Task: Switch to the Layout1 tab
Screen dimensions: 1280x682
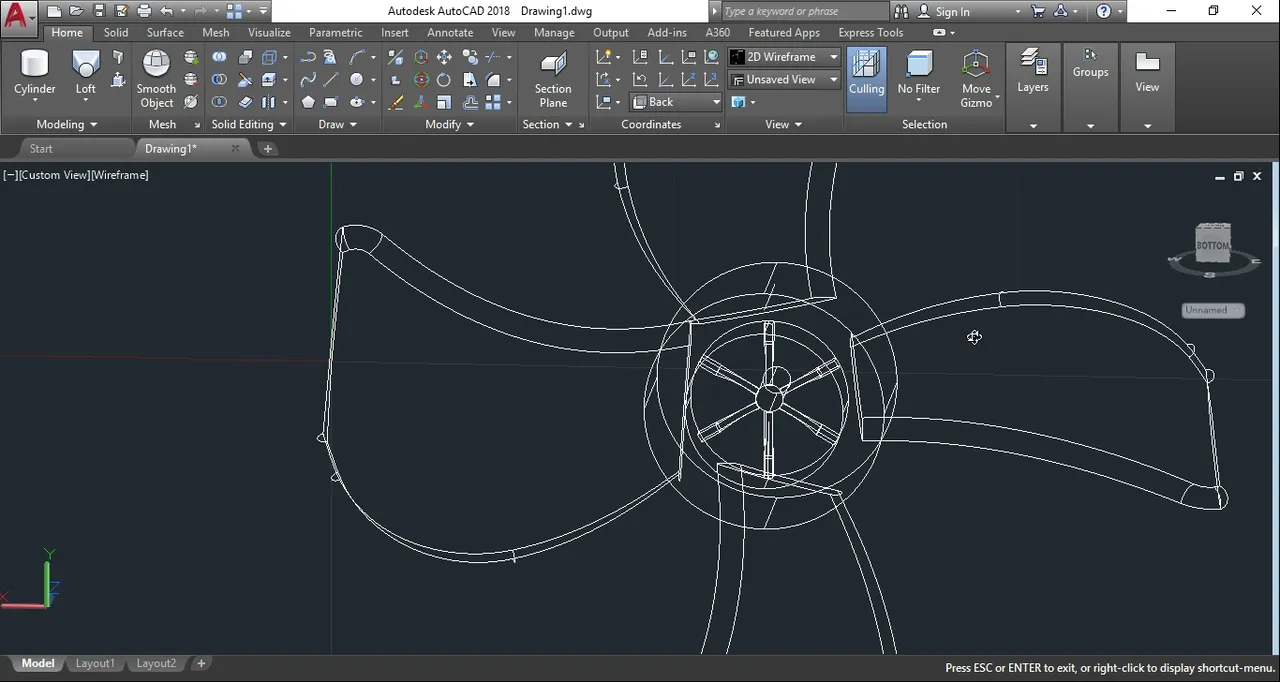Action: click(95, 664)
